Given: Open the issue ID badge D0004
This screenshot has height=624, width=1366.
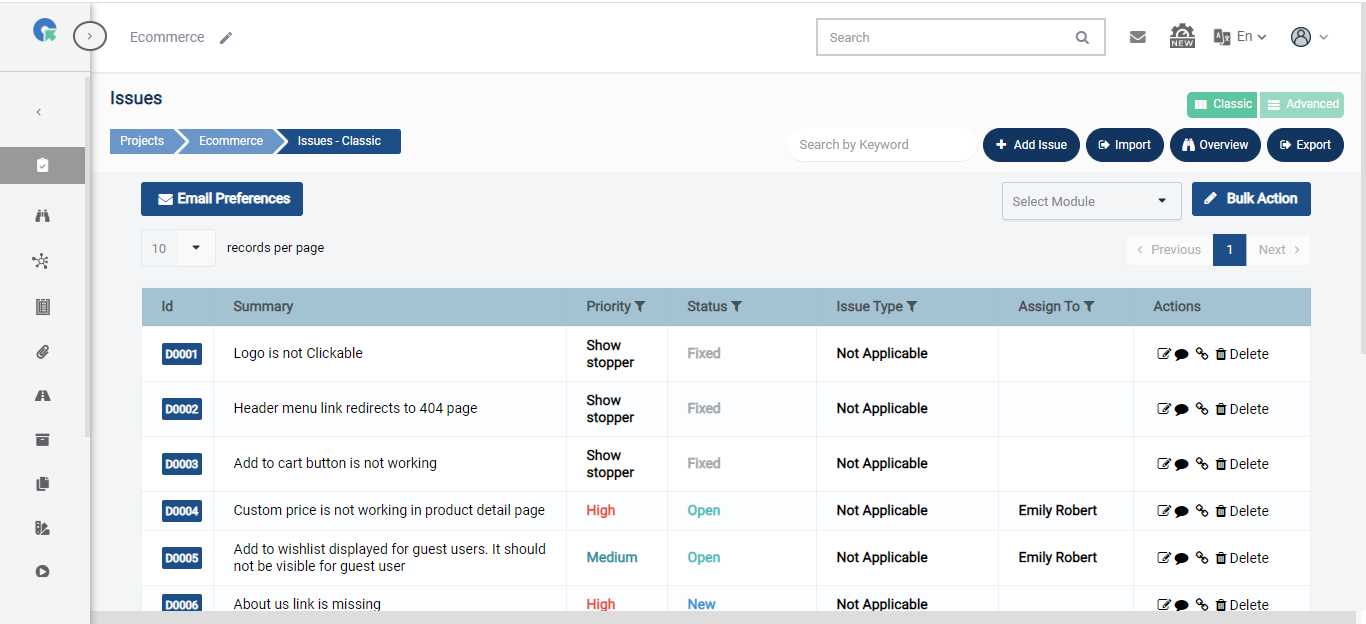Looking at the screenshot, I should [182, 511].
